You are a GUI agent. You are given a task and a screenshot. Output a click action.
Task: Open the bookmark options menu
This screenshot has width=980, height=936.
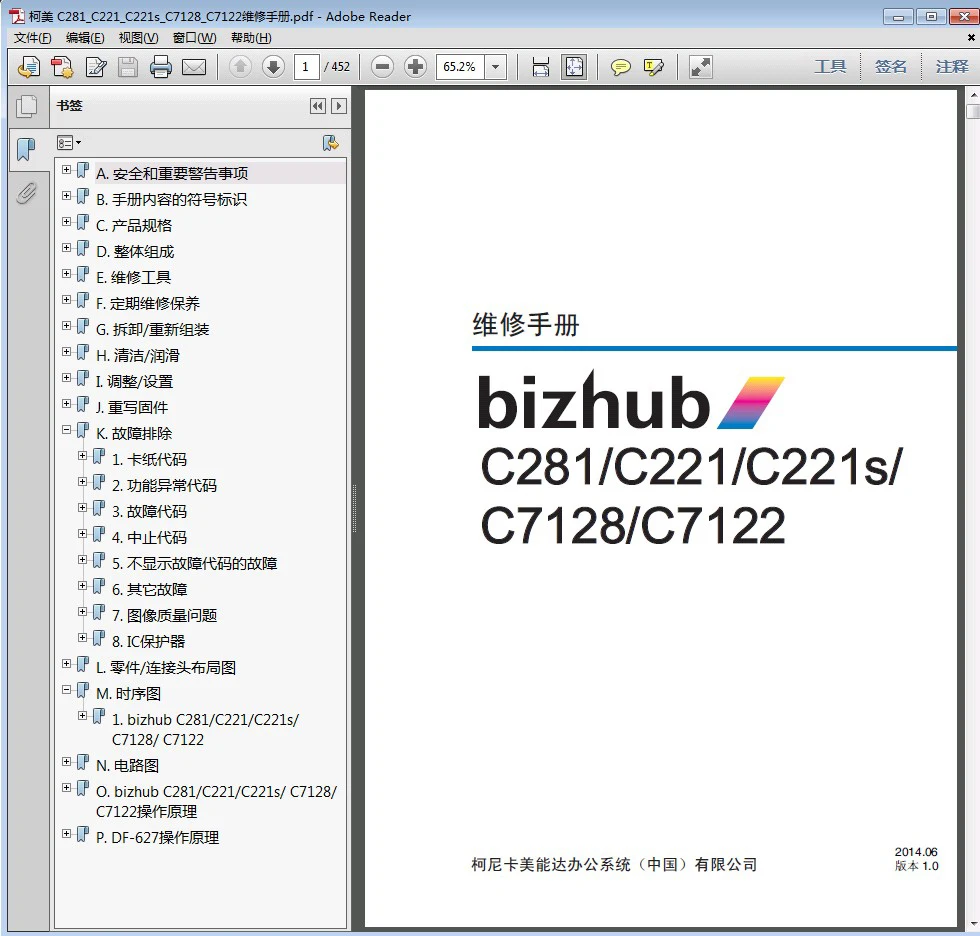point(69,143)
